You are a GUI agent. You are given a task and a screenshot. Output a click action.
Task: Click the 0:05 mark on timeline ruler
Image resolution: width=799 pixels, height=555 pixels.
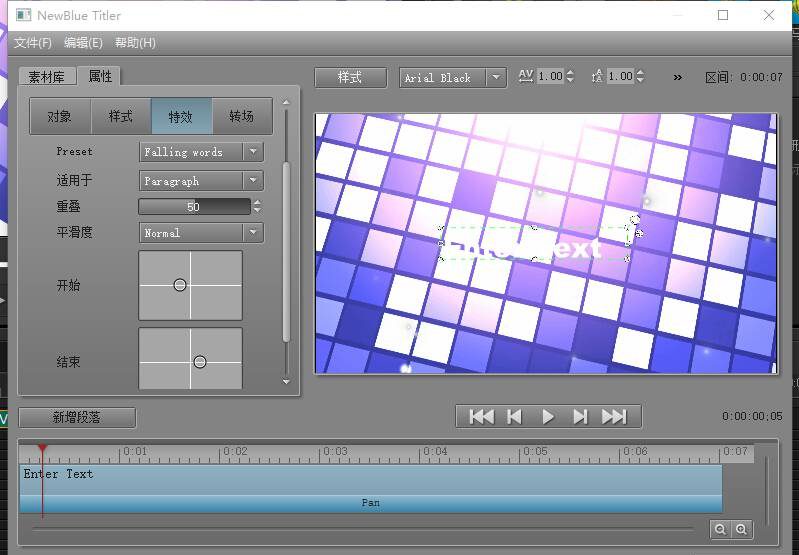(536, 452)
